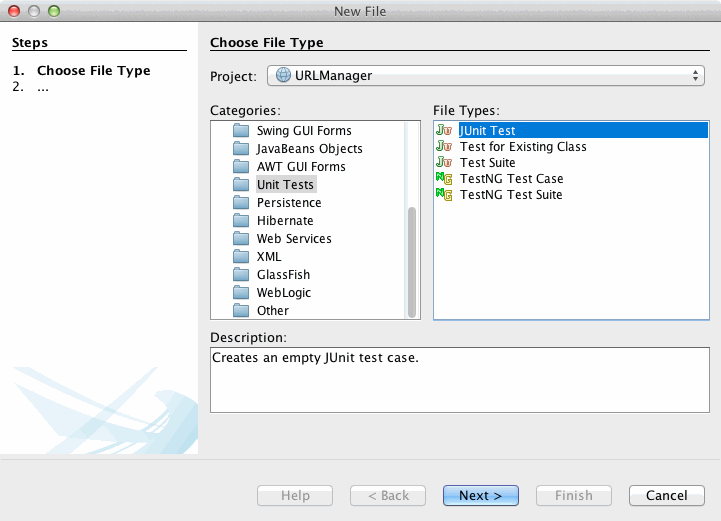721x521 pixels.
Task: Choose the Persistence category
Action: (x=289, y=203)
